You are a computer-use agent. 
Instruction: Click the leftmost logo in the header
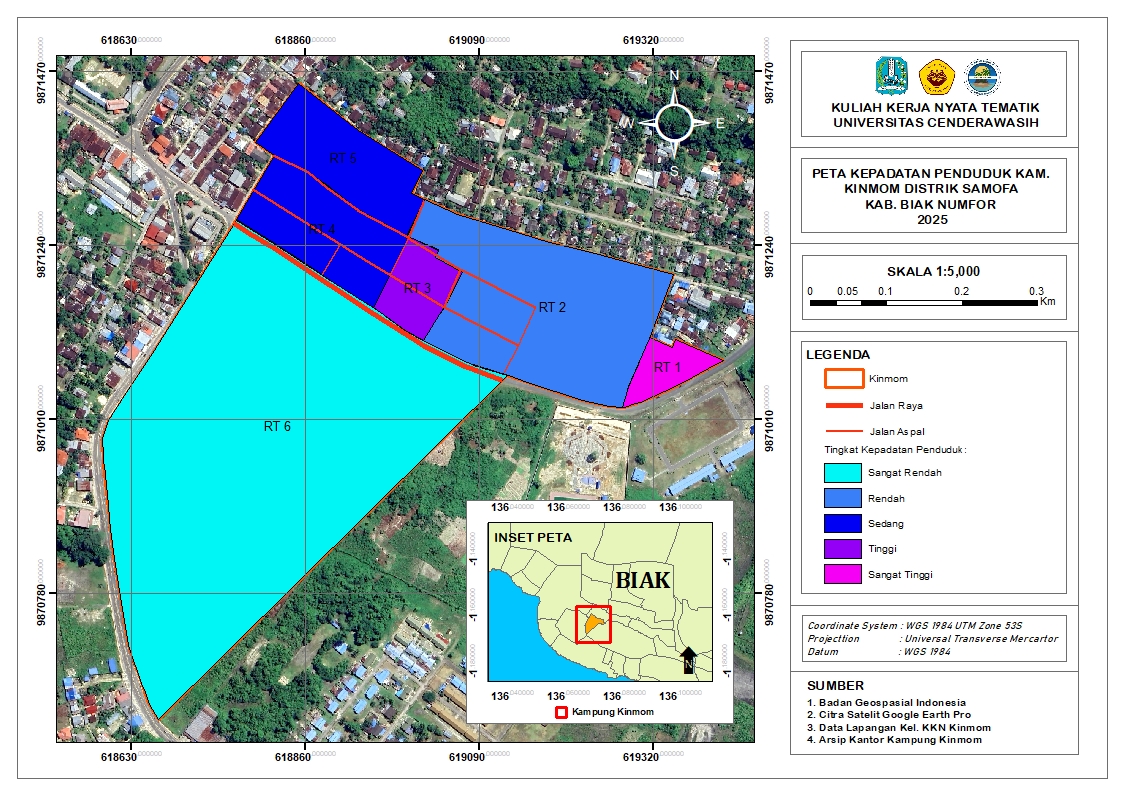891,76
